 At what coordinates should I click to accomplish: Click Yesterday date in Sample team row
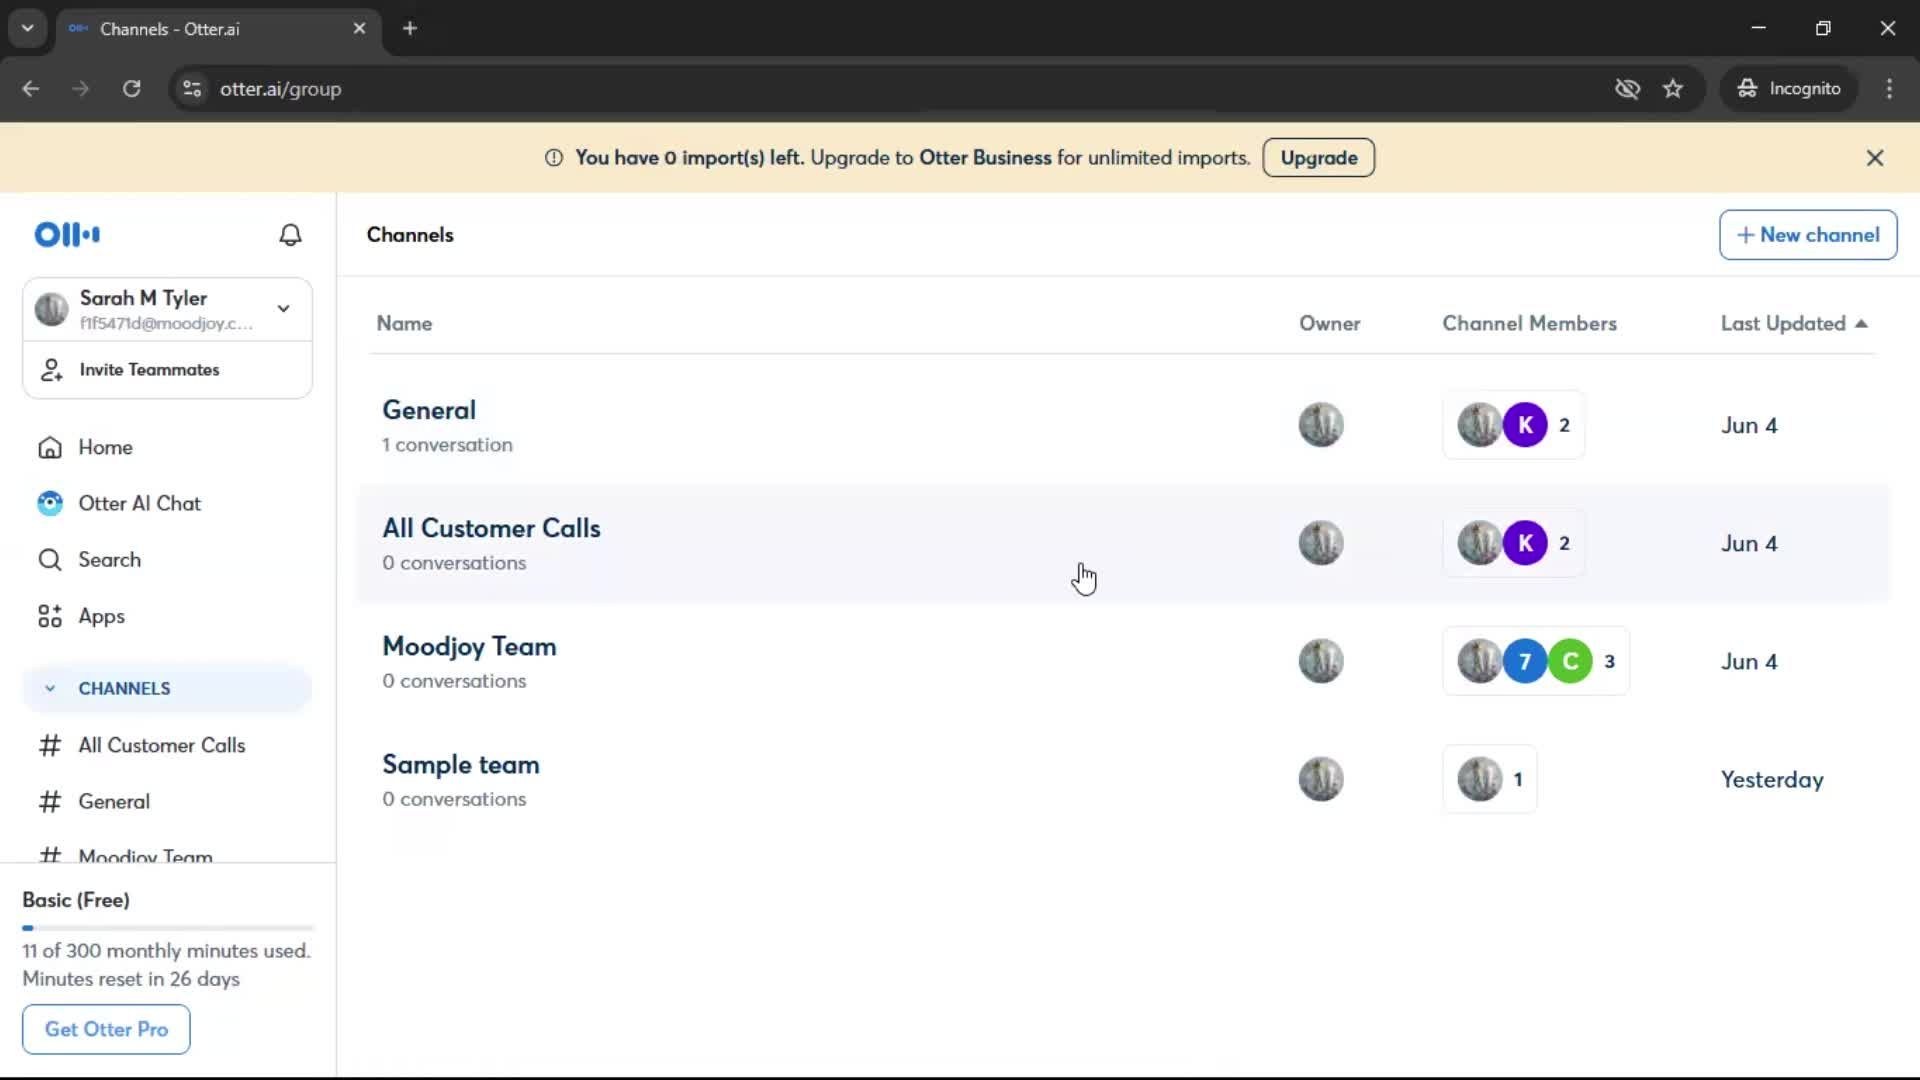click(1771, 780)
